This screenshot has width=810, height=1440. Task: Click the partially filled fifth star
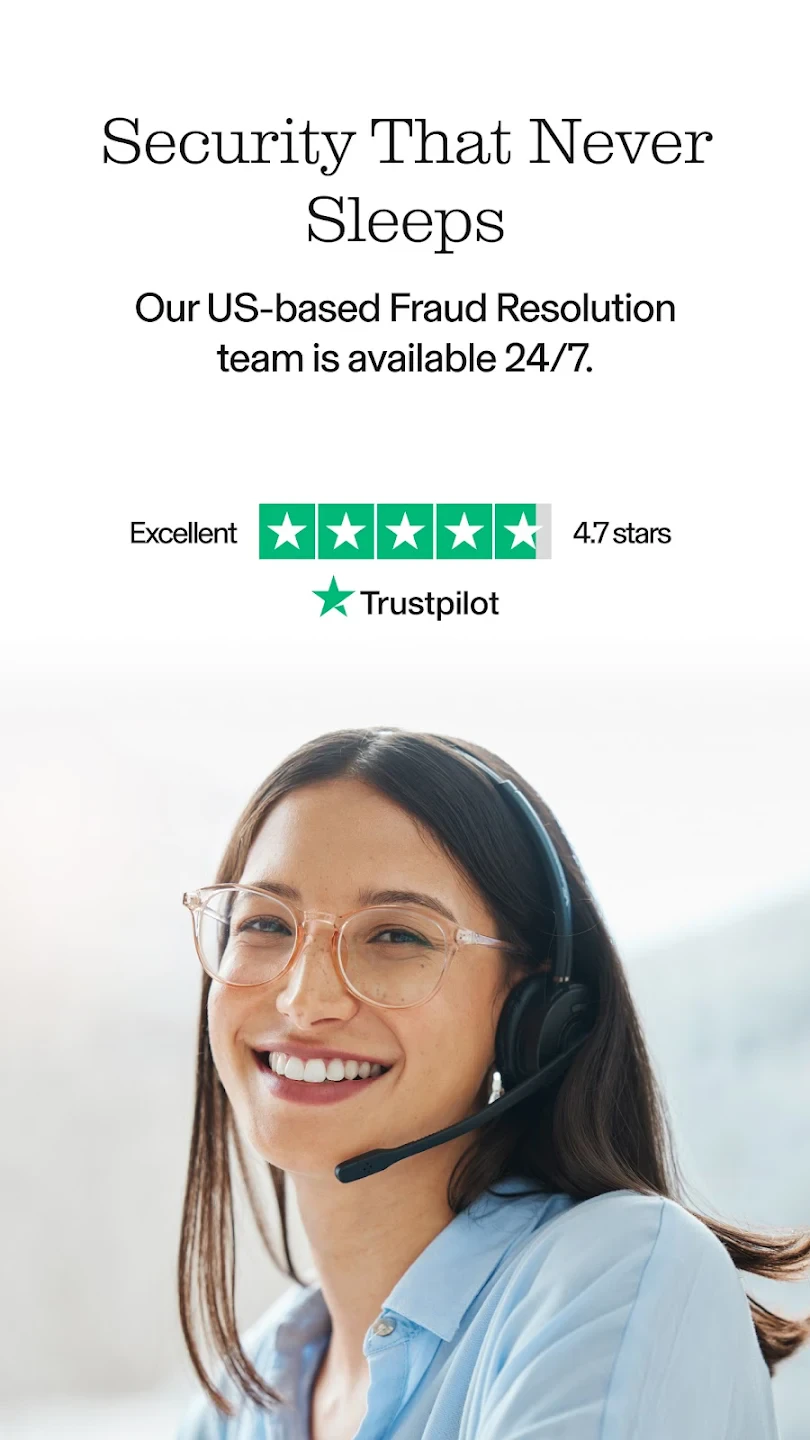523,531
